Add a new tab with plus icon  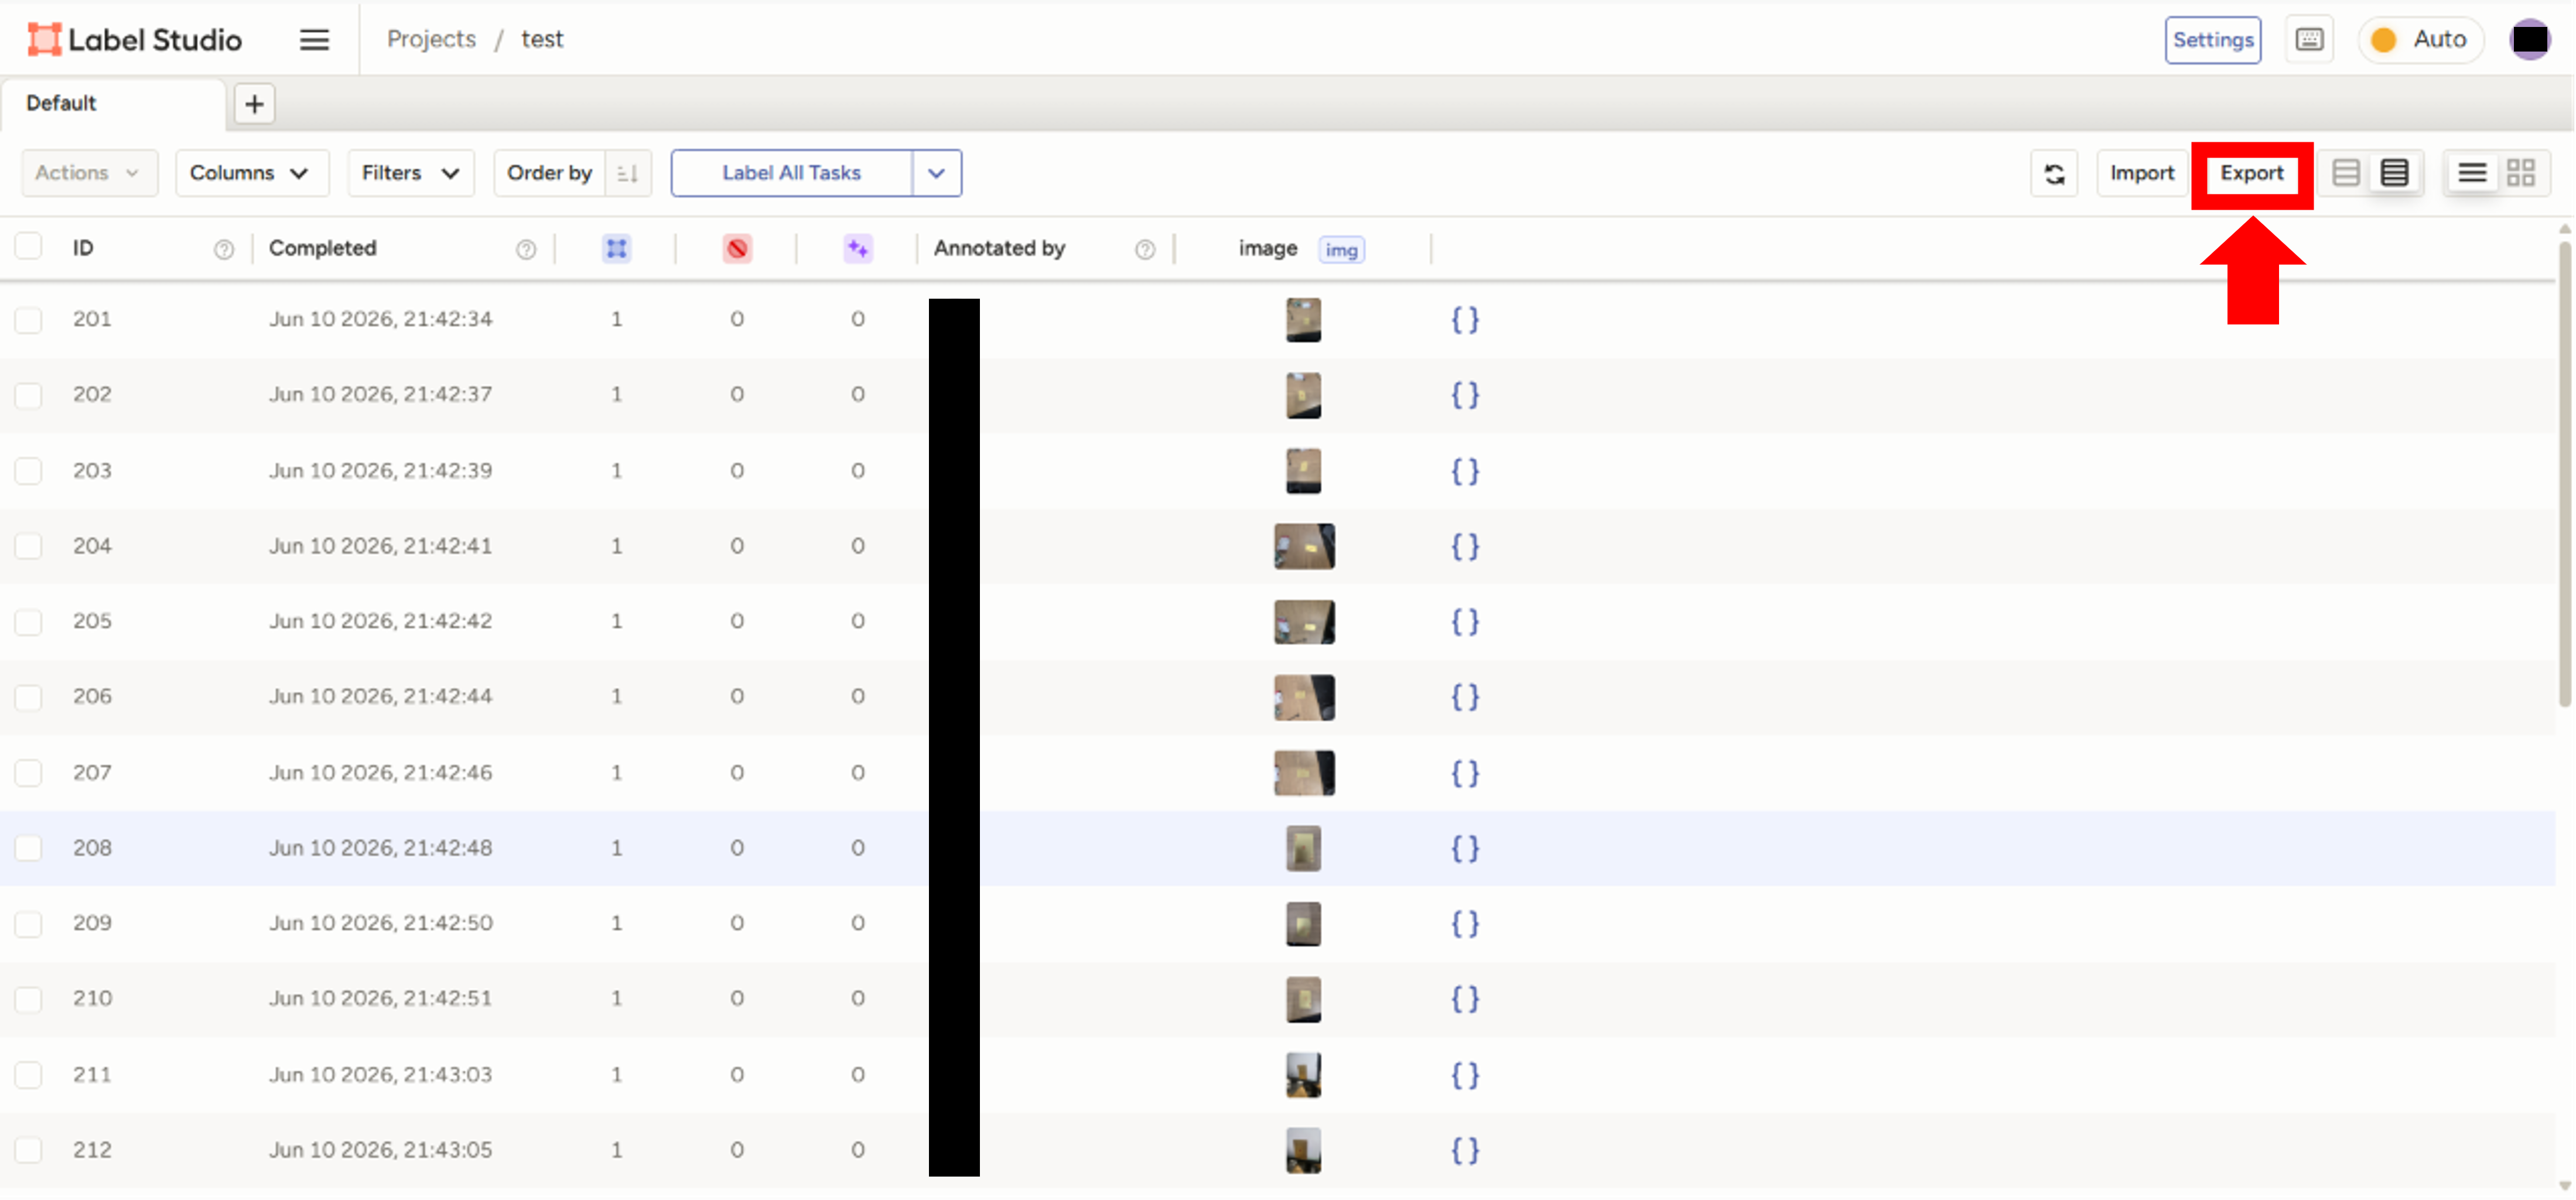click(x=254, y=104)
